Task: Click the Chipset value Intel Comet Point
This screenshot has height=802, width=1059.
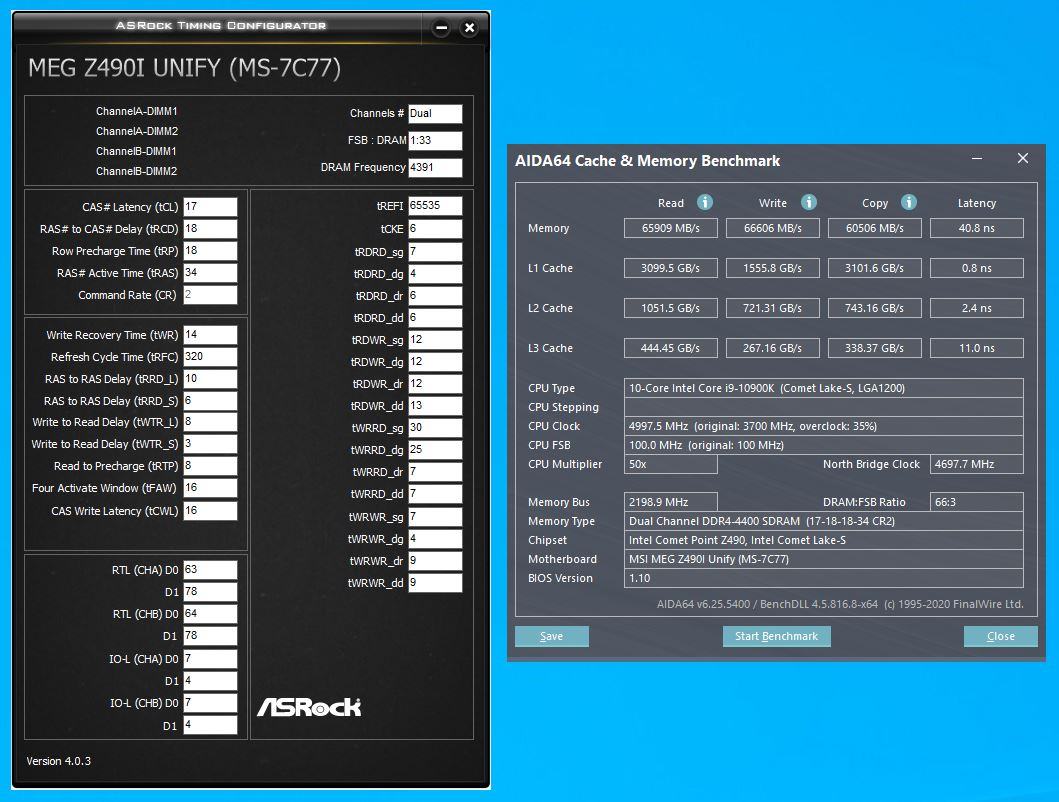Action: [x=823, y=540]
